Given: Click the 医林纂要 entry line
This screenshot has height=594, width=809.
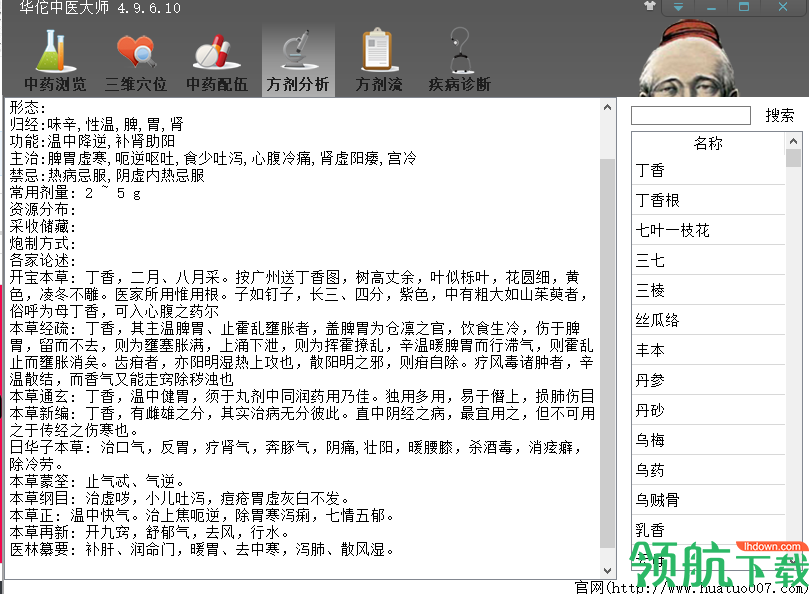Looking at the screenshot, I should [202, 550].
